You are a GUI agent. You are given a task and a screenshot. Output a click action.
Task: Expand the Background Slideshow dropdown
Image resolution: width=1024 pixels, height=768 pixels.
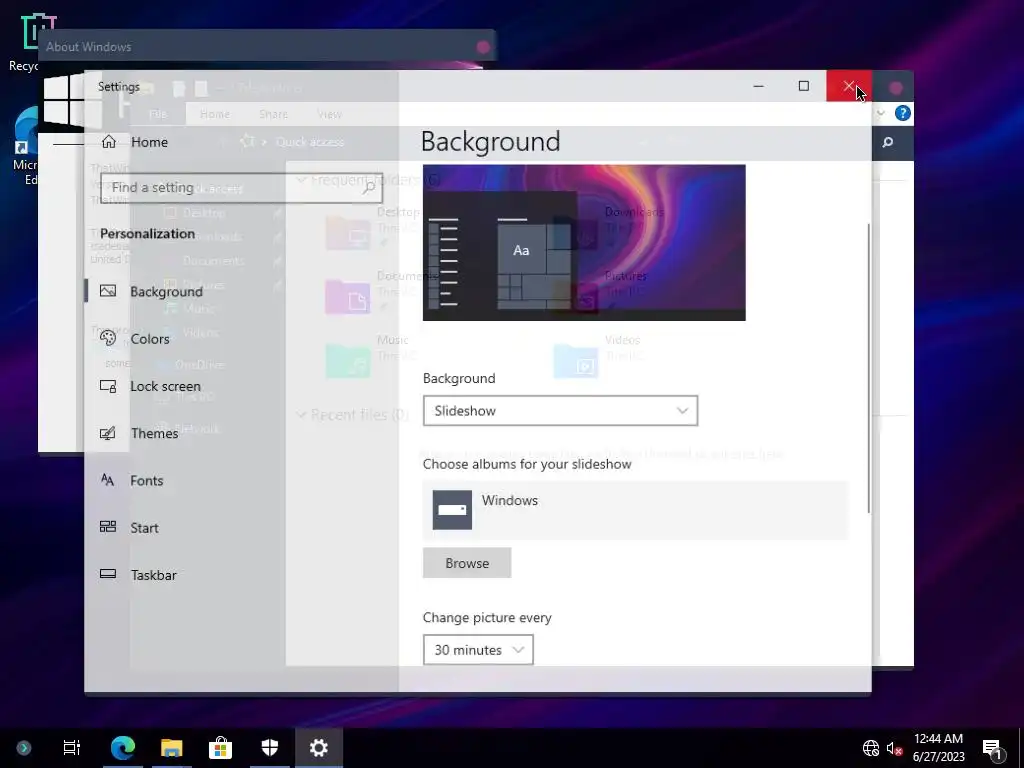(x=560, y=411)
